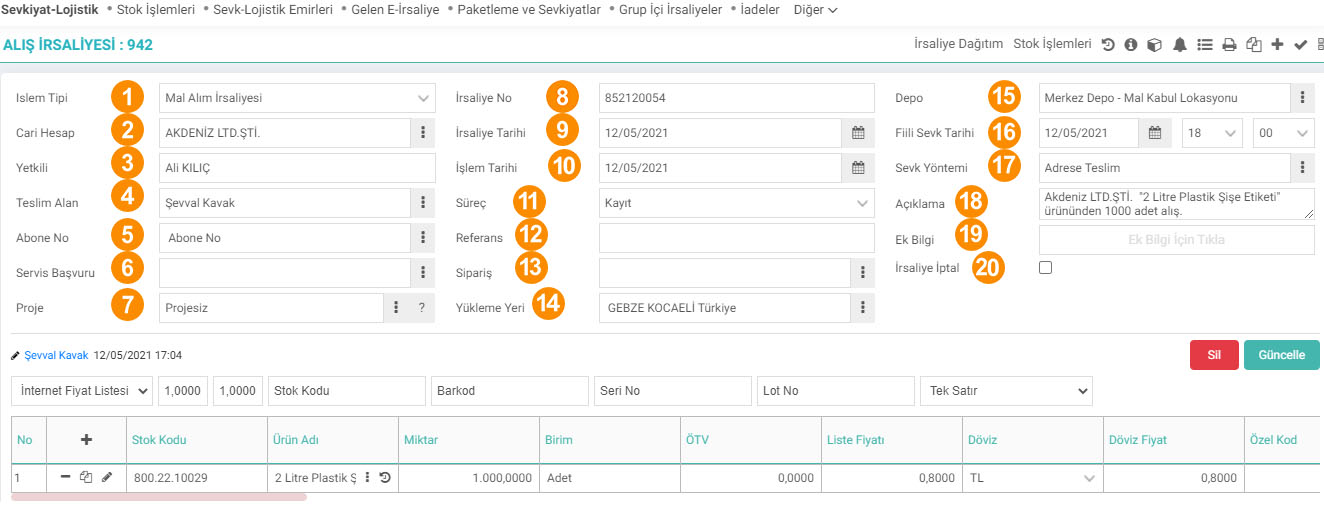Image resolution: width=1324 pixels, height=522 pixels.
Task: Click the Lot No input field
Action: 836,391
